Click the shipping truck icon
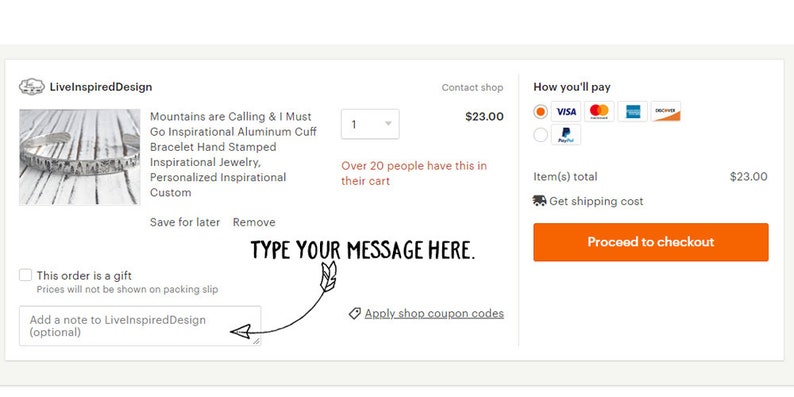Image resolution: width=794 pixels, height=397 pixels. coord(539,201)
